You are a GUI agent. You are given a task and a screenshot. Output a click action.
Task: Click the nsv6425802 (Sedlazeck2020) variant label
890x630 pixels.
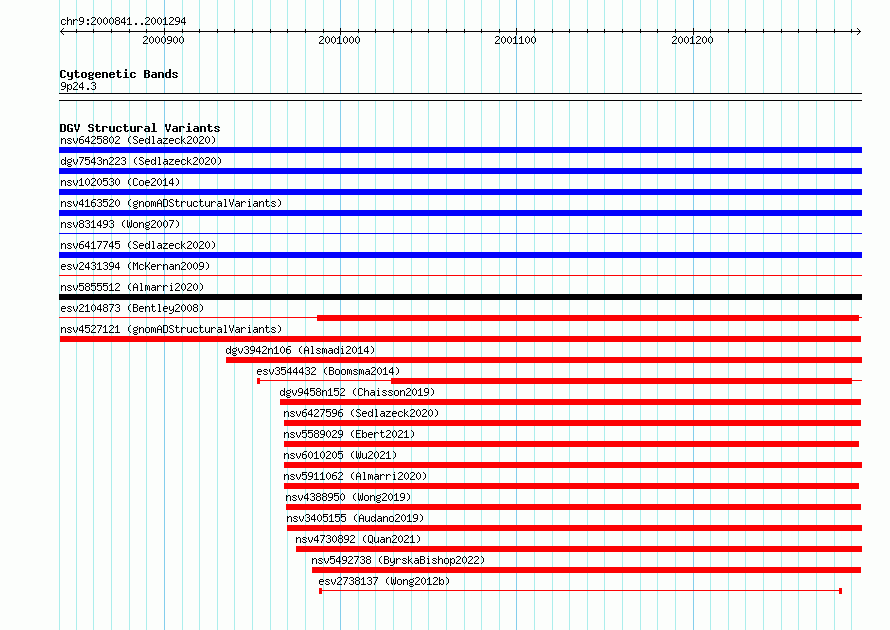click(138, 140)
